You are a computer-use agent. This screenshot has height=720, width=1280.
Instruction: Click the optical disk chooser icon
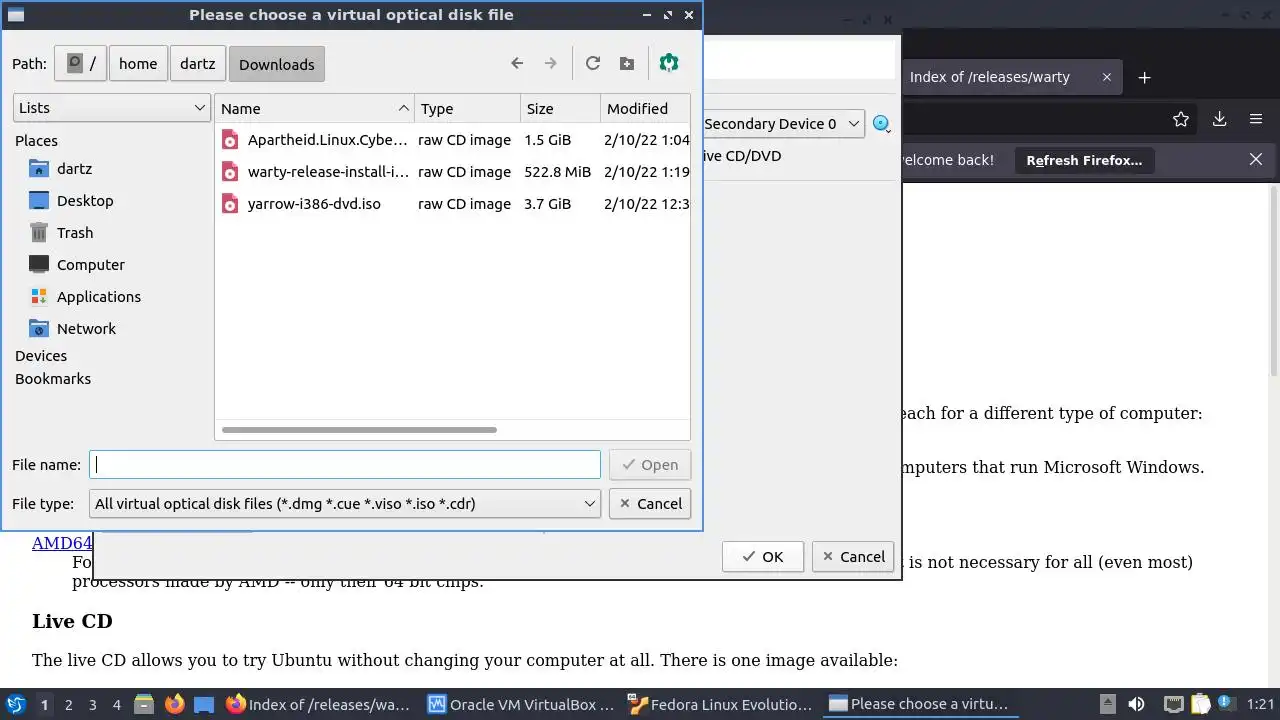pos(881,124)
